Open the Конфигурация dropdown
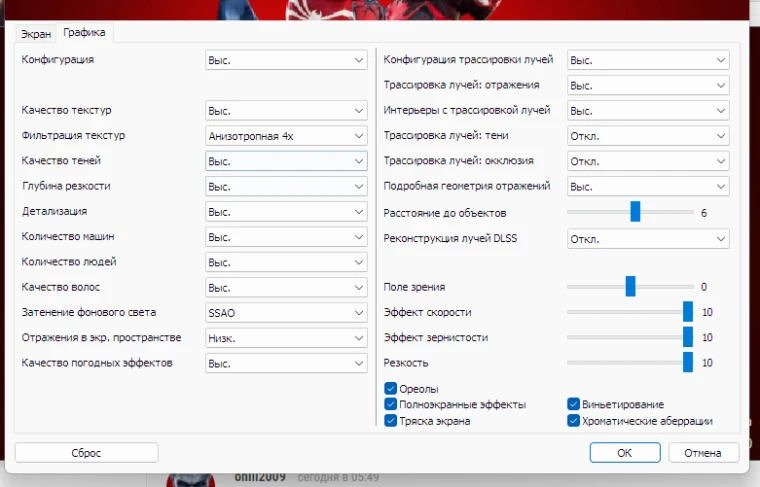 click(286, 60)
